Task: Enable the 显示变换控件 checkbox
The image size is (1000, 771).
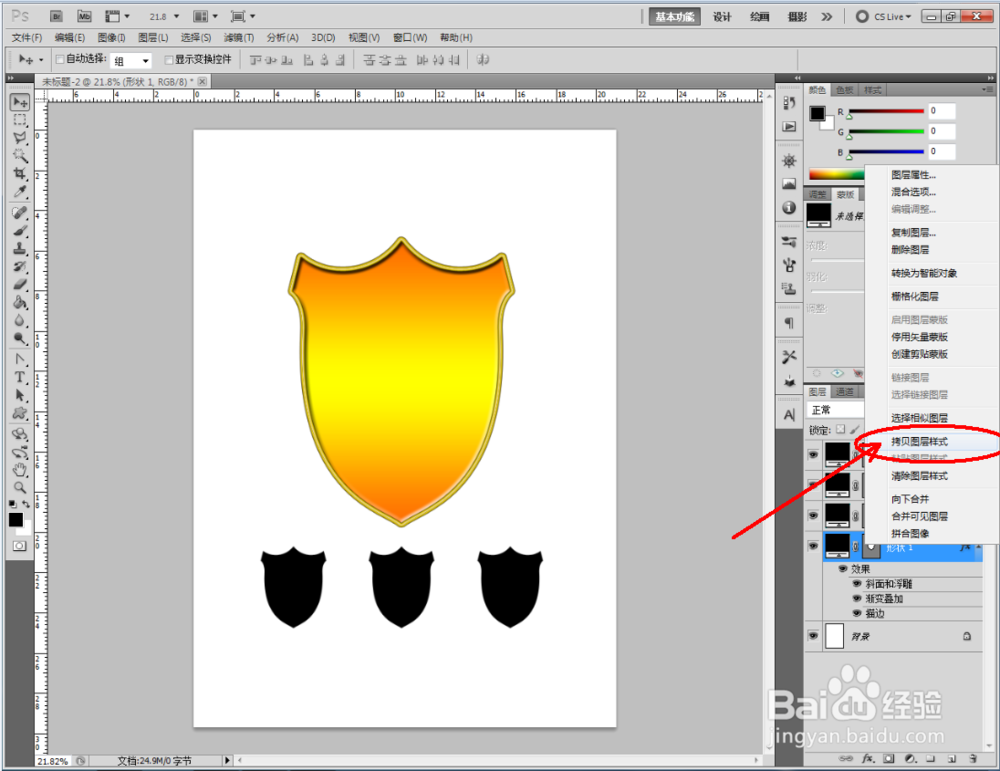Action: (169, 59)
